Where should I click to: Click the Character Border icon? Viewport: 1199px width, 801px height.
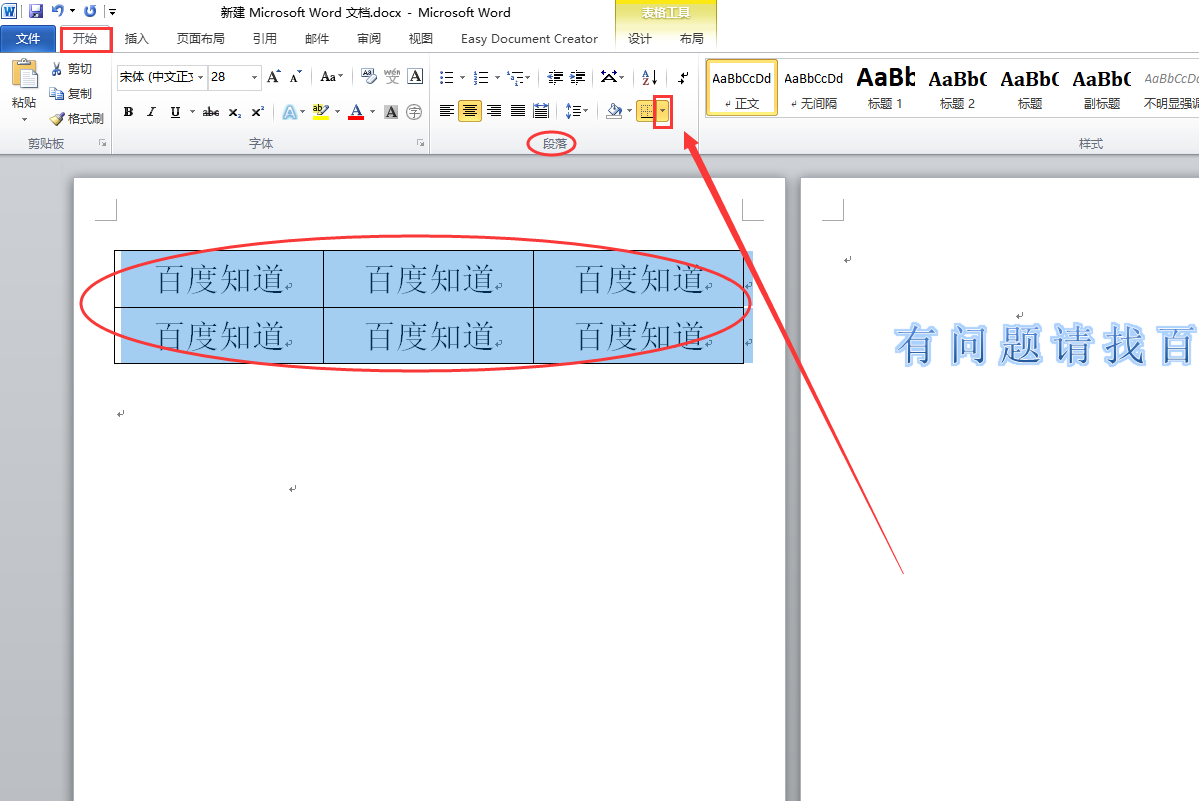(x=415, y=76)
